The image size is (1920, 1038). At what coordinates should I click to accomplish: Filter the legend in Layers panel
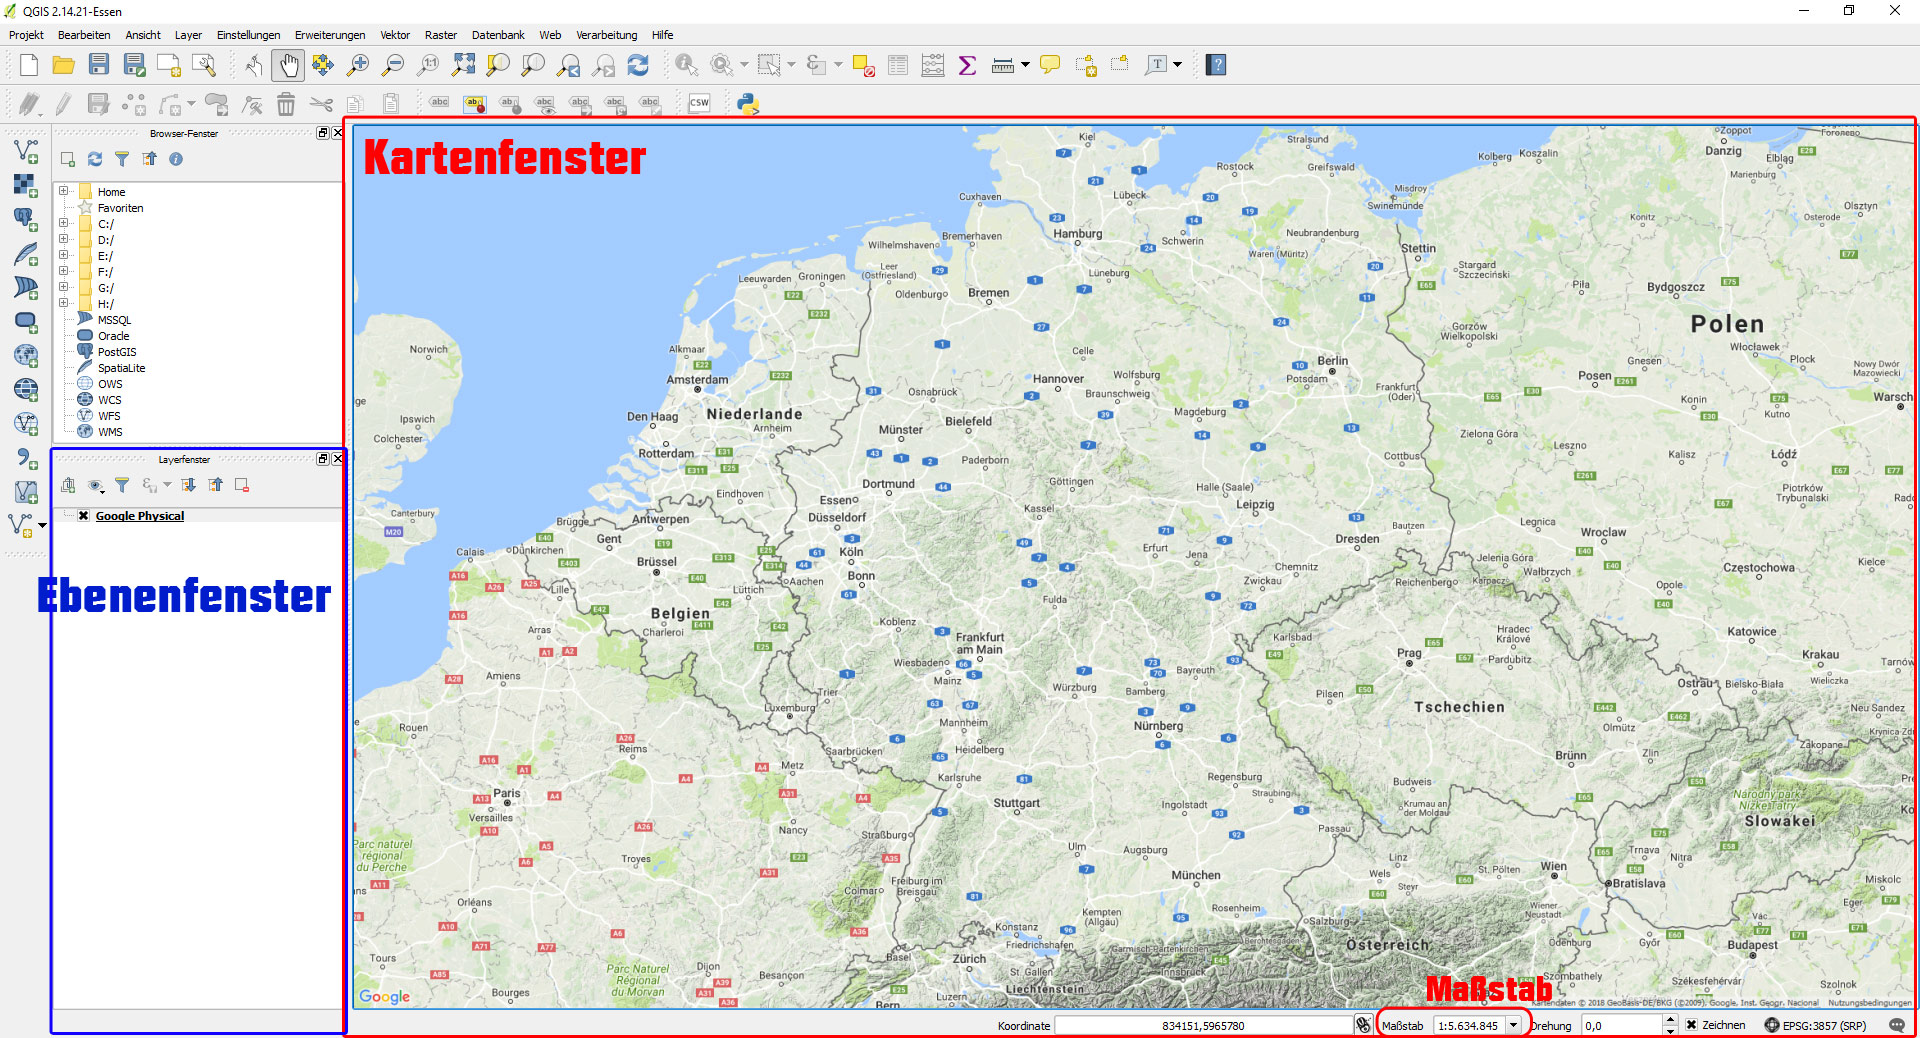pyautogui.click(x=122, y=485)
